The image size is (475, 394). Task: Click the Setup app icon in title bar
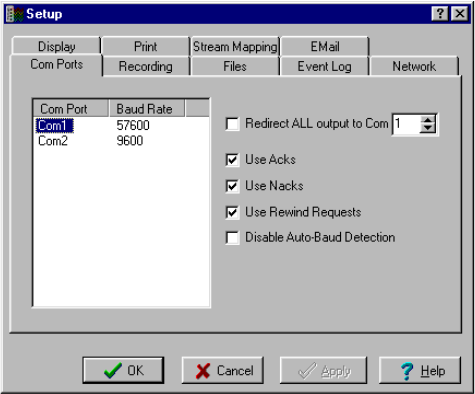[15, 14]
